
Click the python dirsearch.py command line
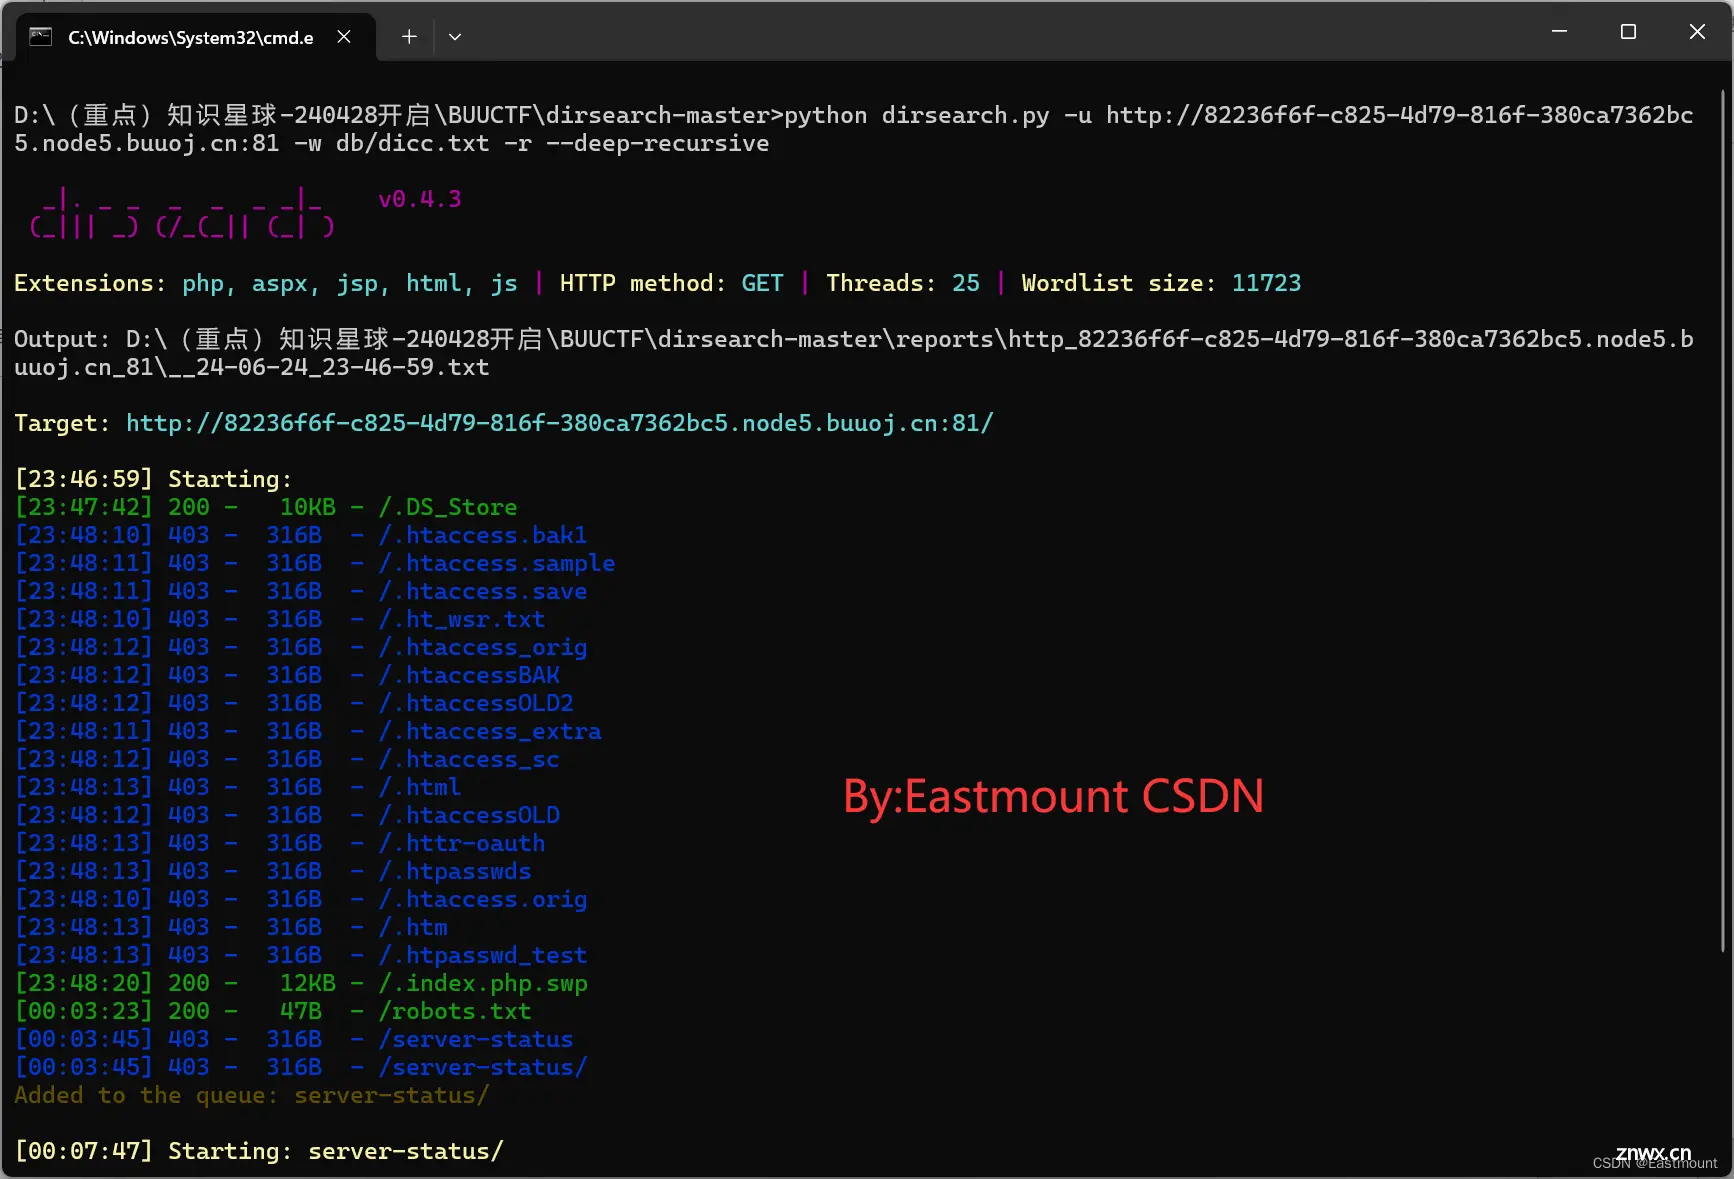854,129
